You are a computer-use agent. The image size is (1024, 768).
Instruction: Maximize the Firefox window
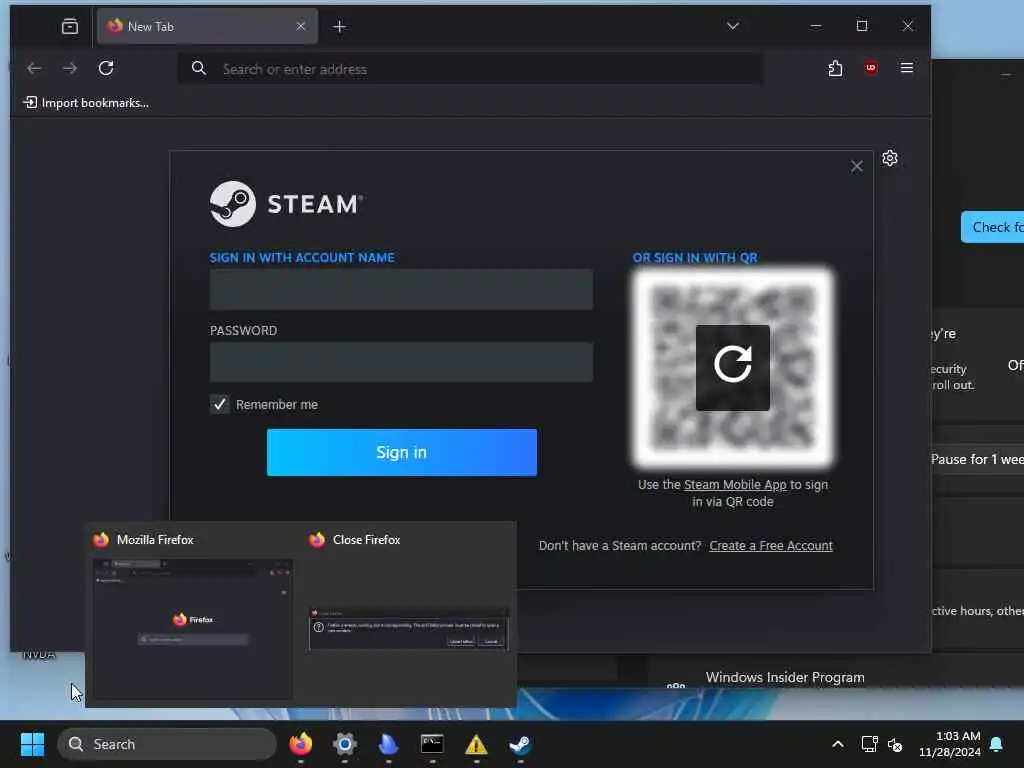coord(862,26)
